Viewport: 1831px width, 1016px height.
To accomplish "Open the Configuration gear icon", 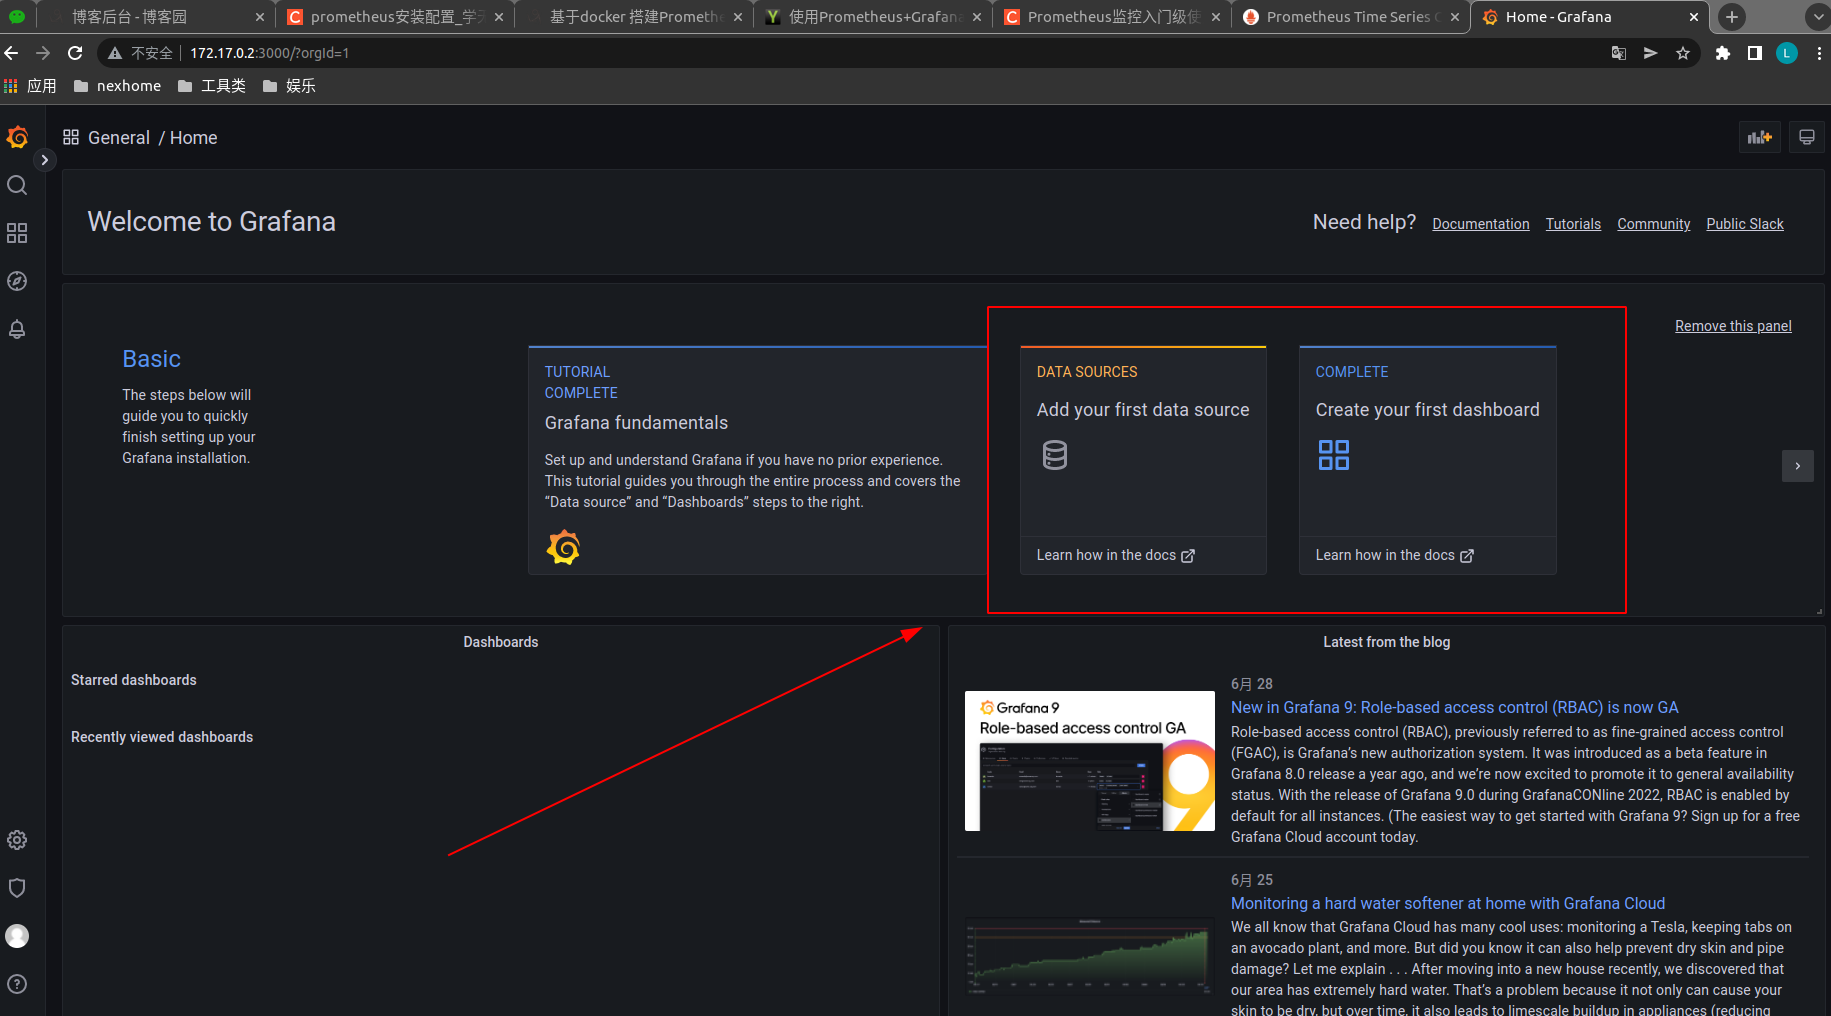I will coord(17,840).
